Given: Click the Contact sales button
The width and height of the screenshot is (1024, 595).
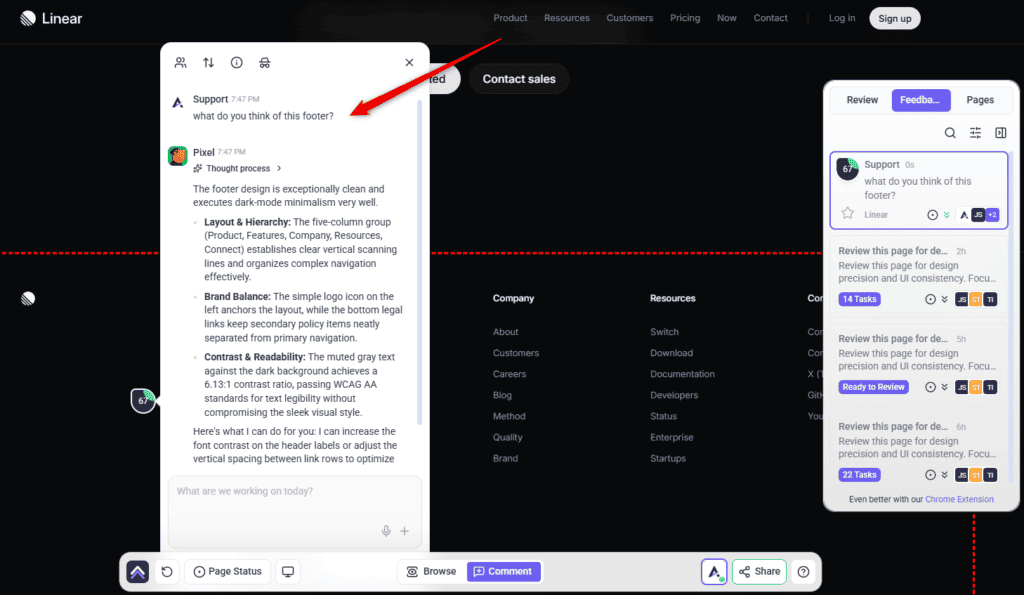Looking at the screenshot, I should [x=519, y=79].
